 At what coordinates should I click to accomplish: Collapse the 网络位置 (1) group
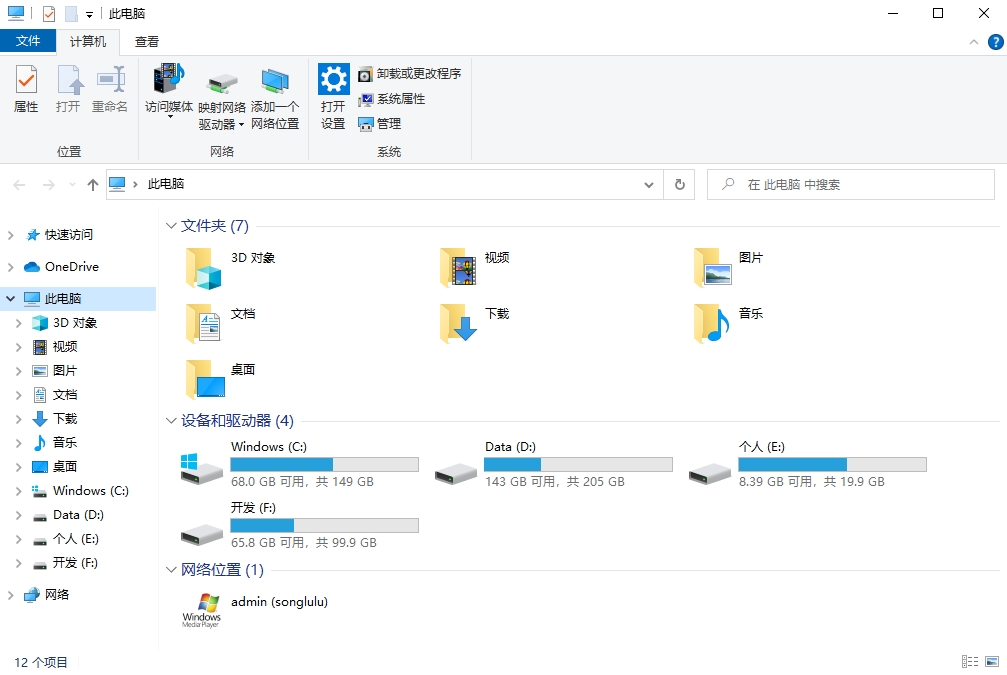pos(171,570)
